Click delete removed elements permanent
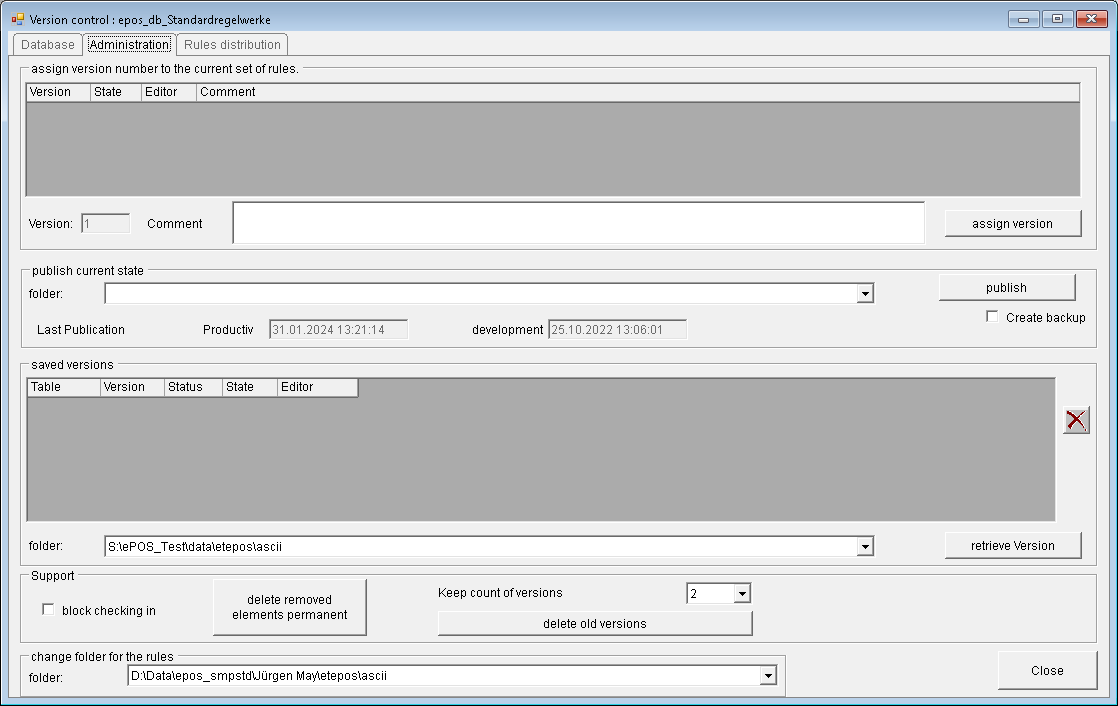The width and height of the screenshot is (1118, 706). pyautogui.click(x=289, y=607)
